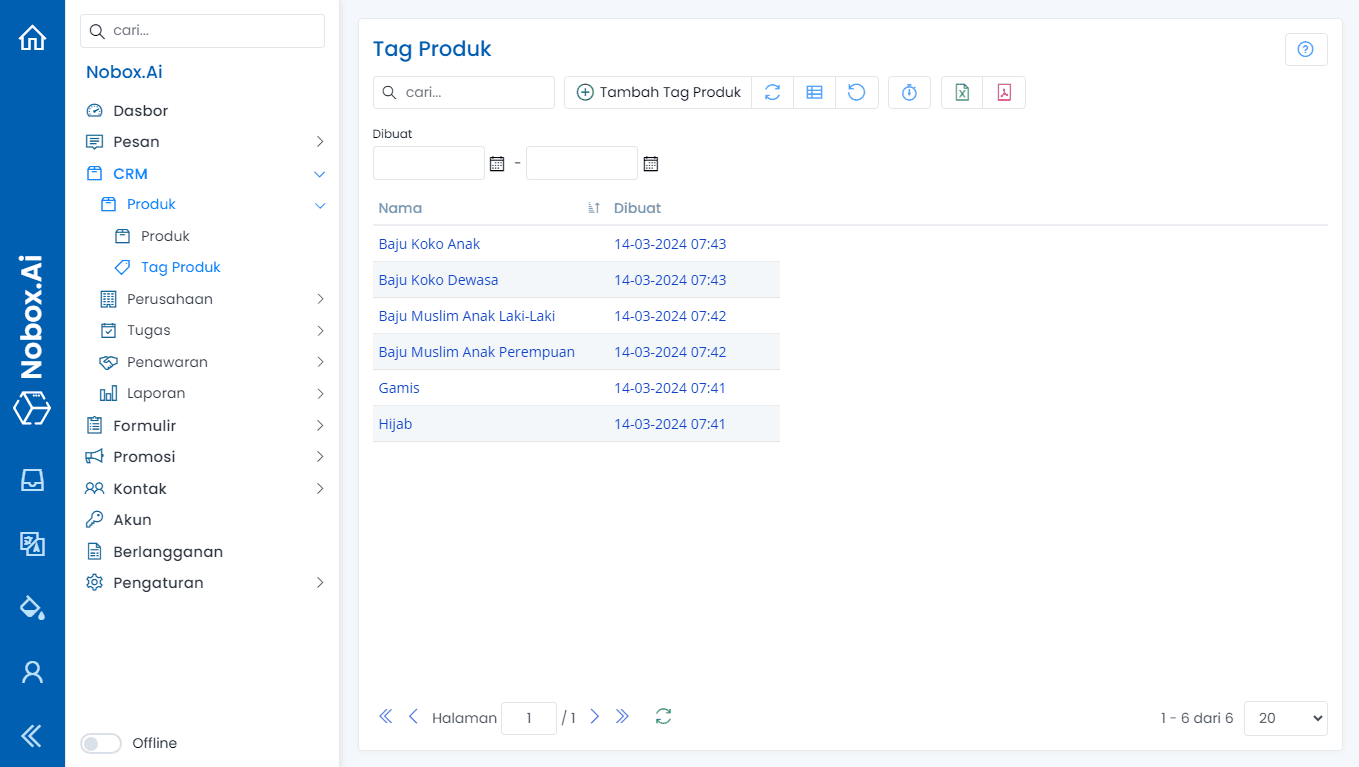Open the start date calendar picker

click(x=497, y=163)
